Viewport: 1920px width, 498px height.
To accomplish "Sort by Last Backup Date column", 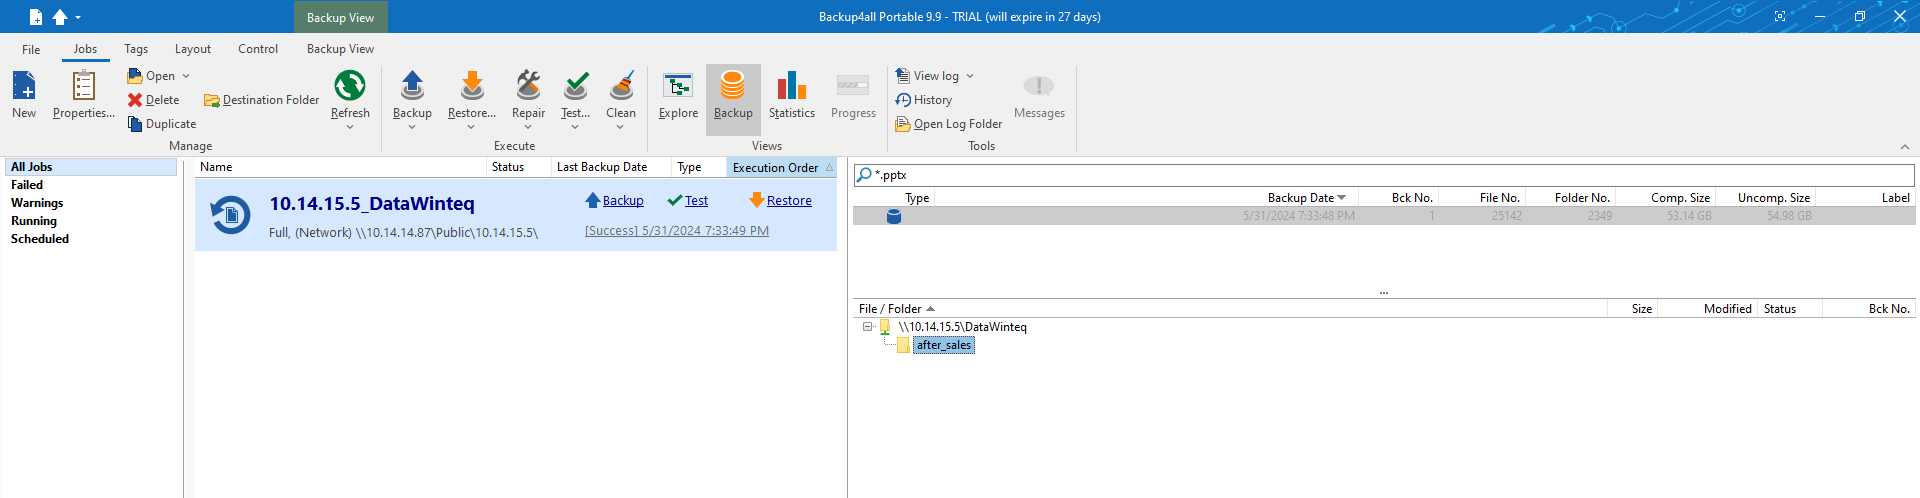I will tap(610, 167).
